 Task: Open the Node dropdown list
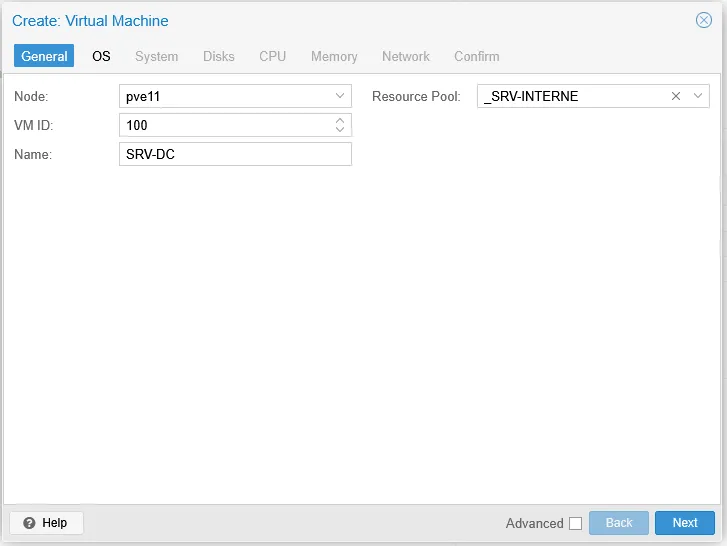[x=340, y=97]
